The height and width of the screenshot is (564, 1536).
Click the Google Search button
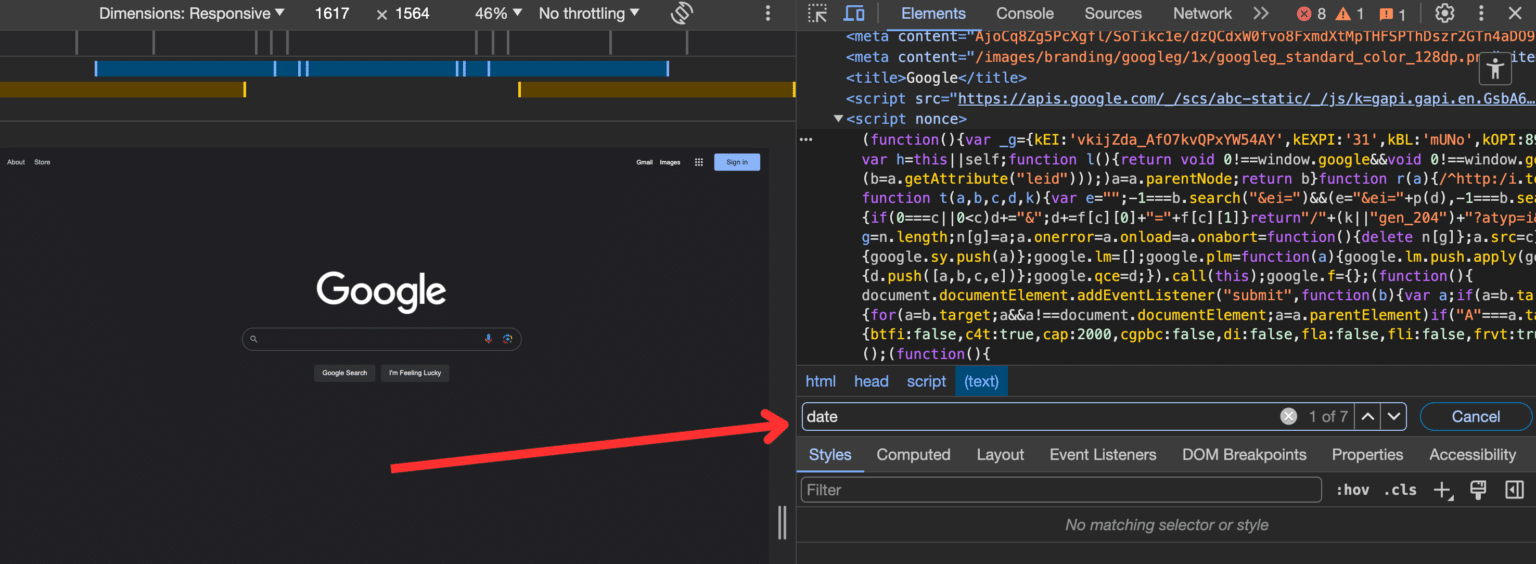(x=345, y=373)
